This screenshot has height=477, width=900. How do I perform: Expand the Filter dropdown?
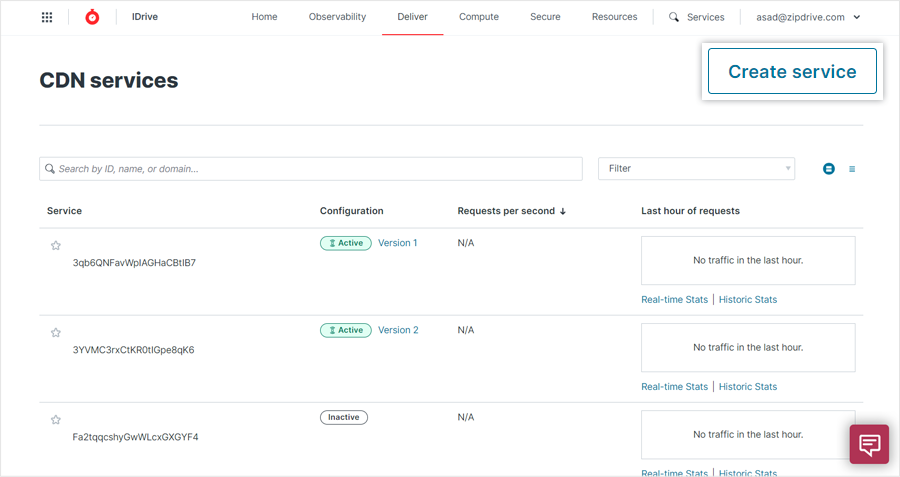pyautogui.click(x=696, y=169)
